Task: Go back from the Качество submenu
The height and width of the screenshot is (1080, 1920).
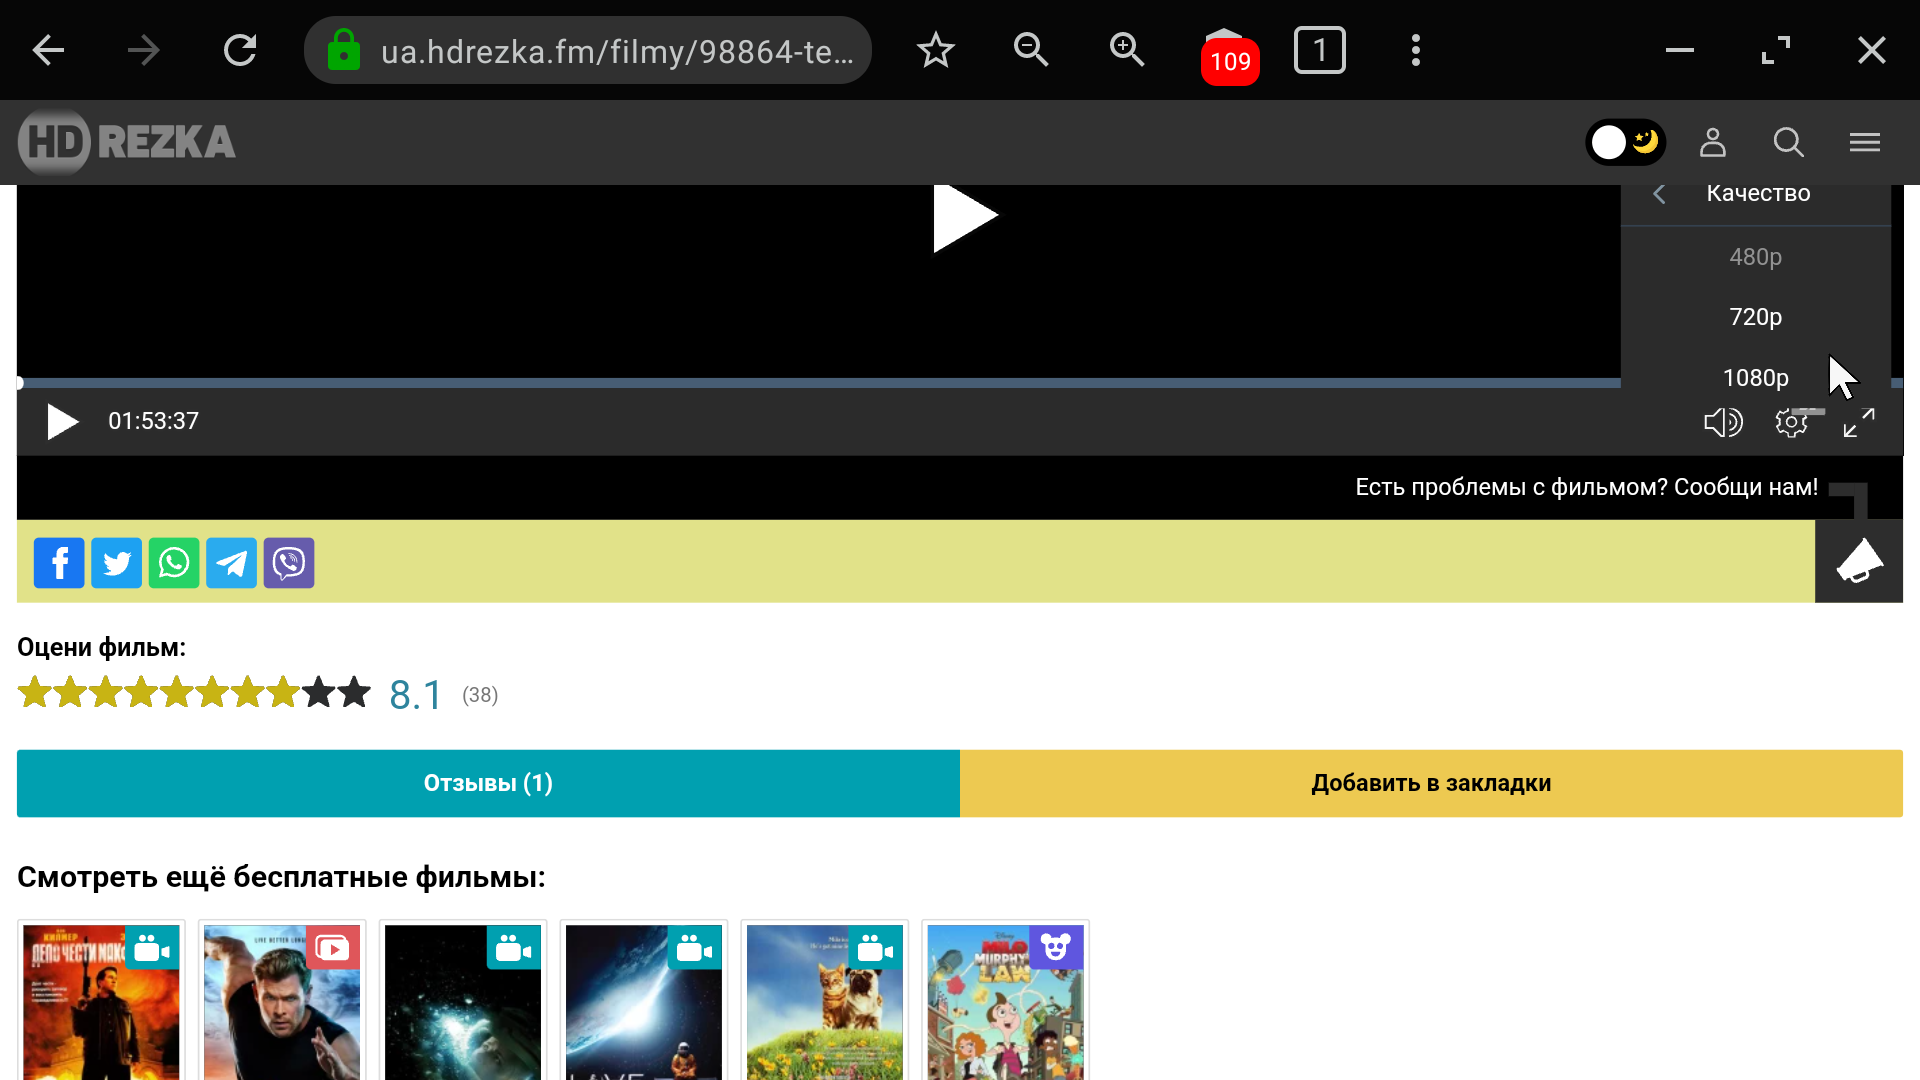Action: pos(1660,194)
